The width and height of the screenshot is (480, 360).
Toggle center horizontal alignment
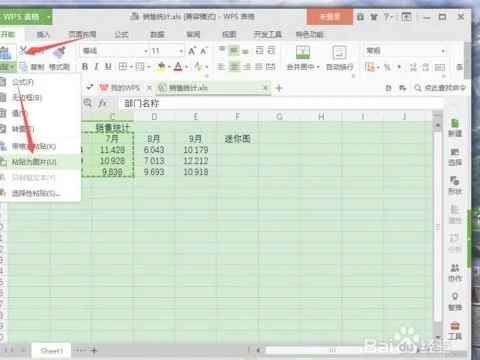(x=234, y=67)
